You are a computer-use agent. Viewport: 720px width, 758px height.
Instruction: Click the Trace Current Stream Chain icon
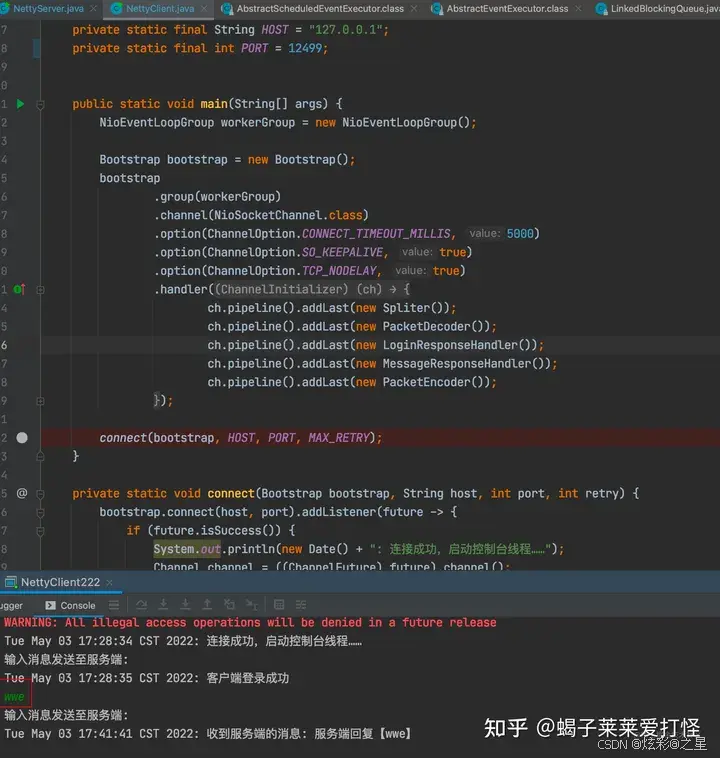301,605
